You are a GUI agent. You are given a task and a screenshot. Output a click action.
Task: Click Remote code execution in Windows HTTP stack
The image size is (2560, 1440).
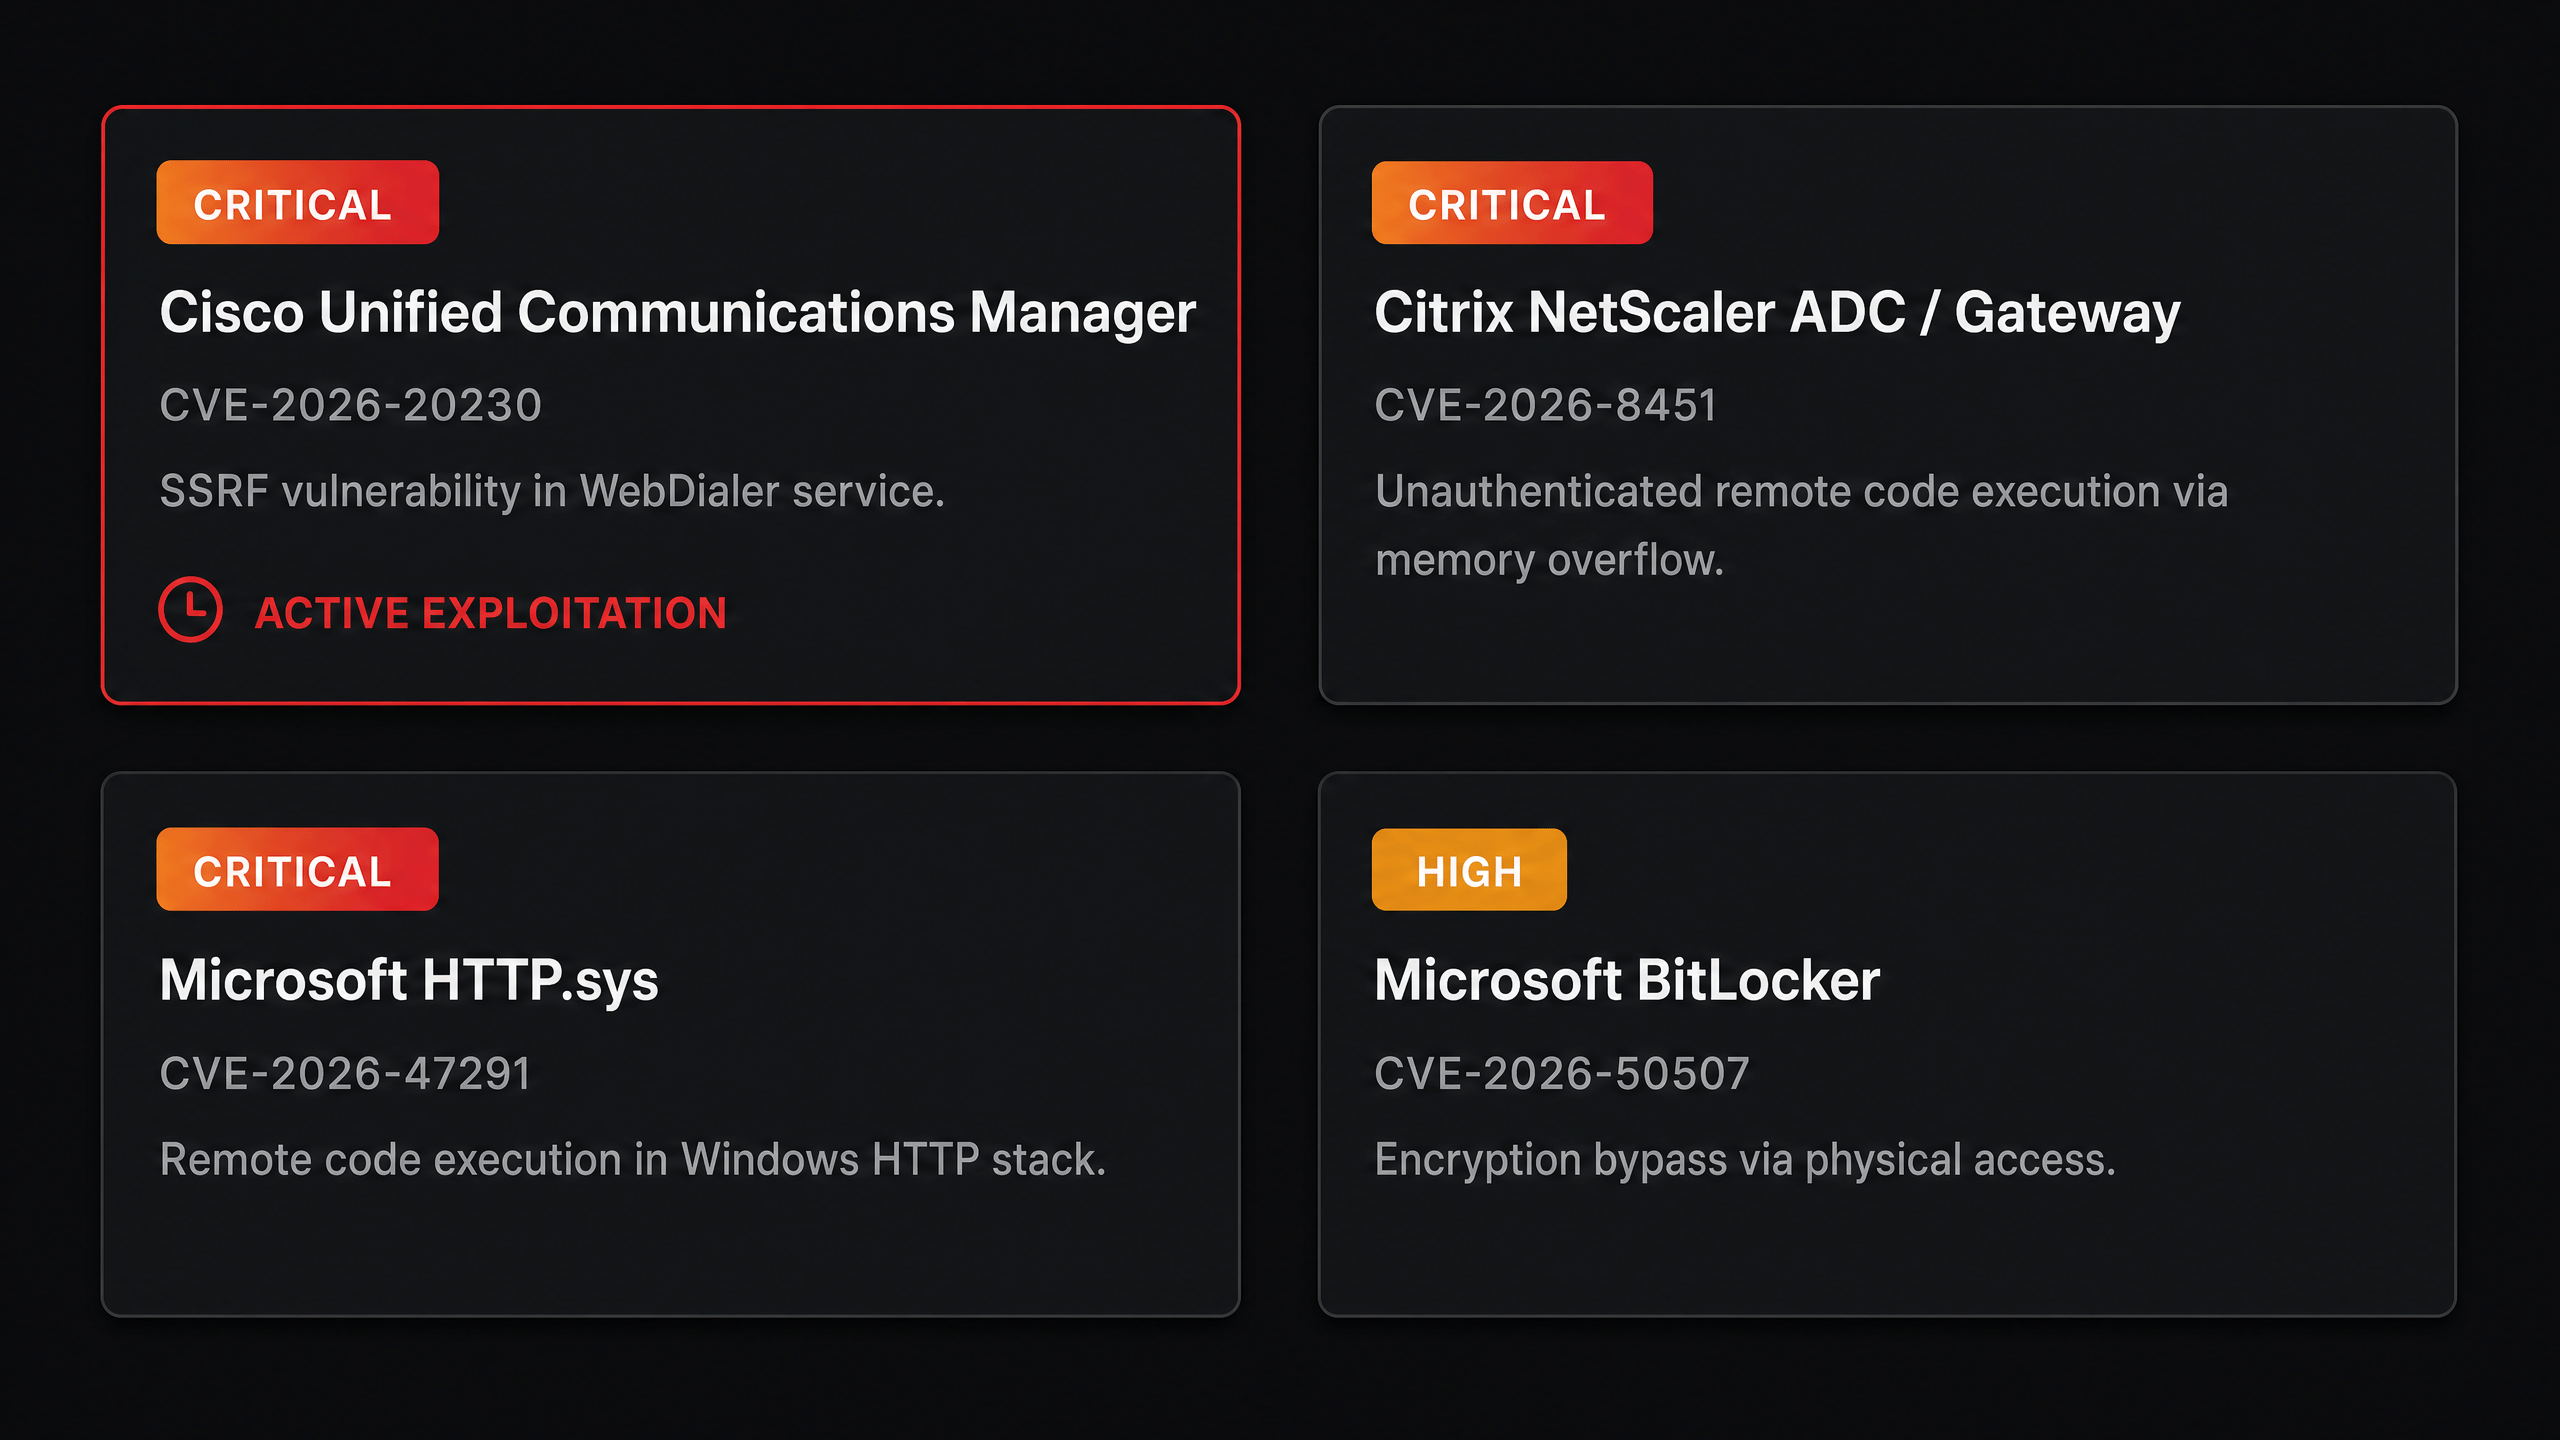(633, 1161)
